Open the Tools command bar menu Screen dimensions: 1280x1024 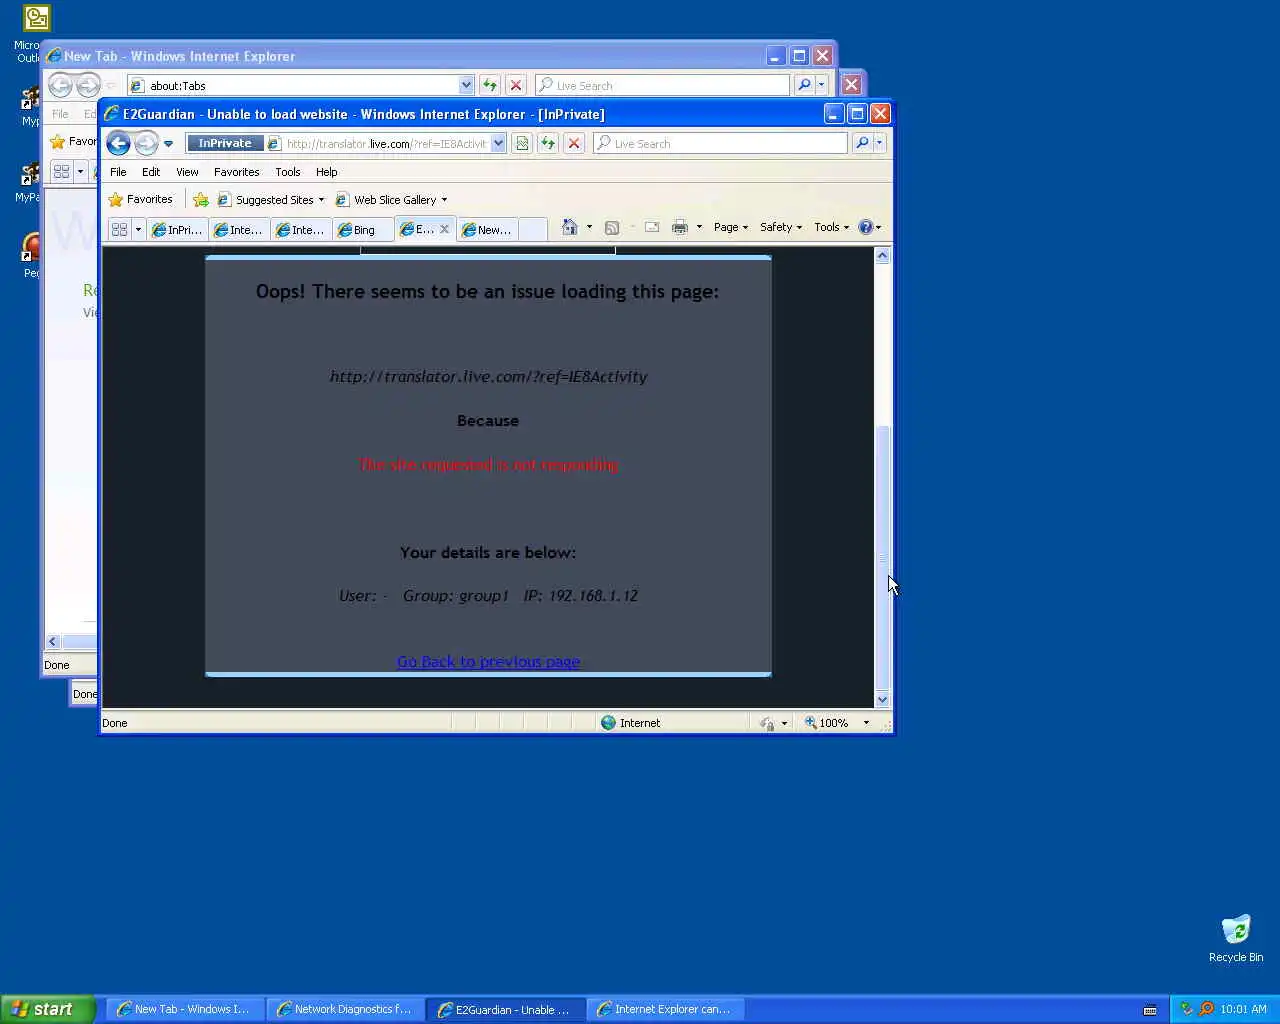tap(831, 227)
